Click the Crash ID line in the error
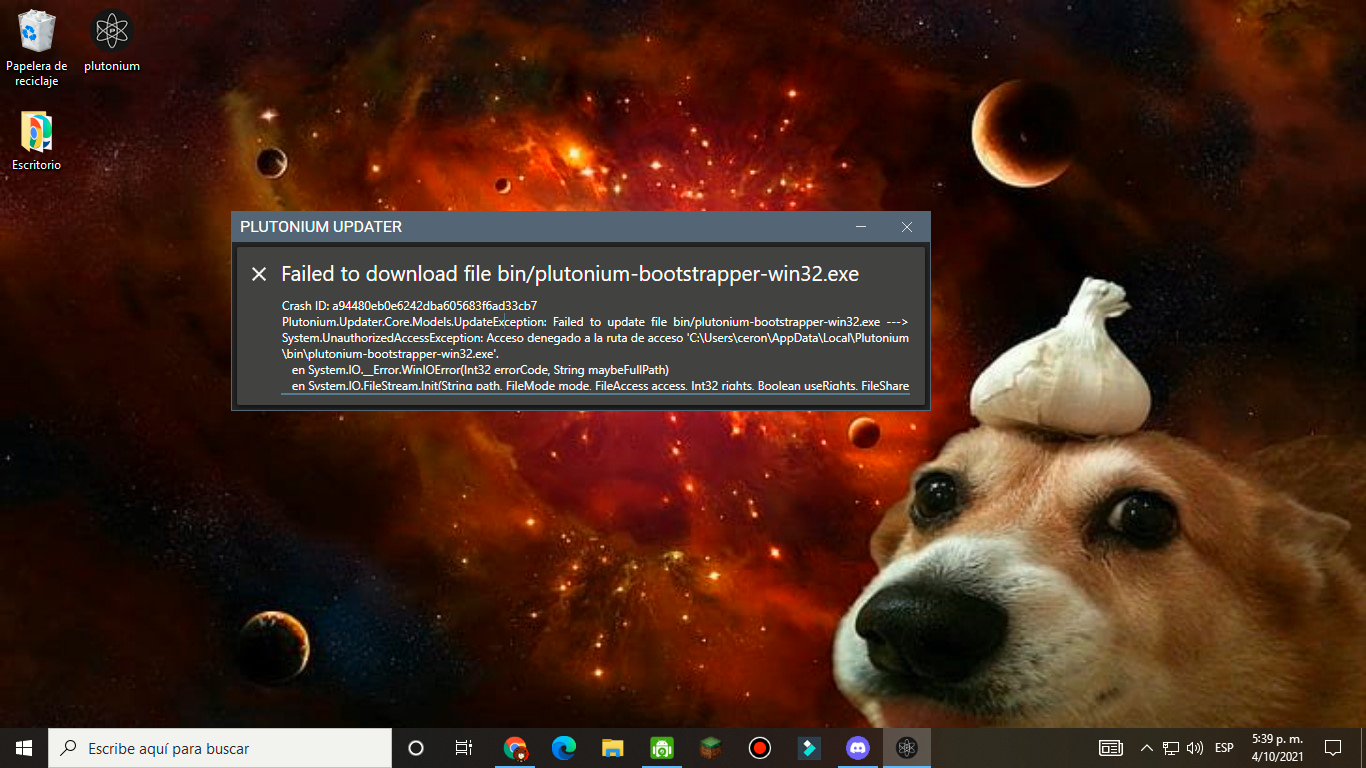 tap(410, 305)
